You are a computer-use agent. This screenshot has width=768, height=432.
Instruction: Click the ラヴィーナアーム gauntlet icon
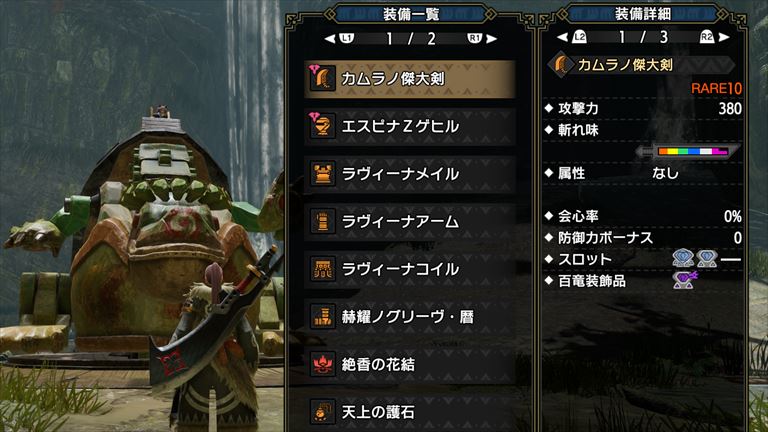(x=323, y=221)
